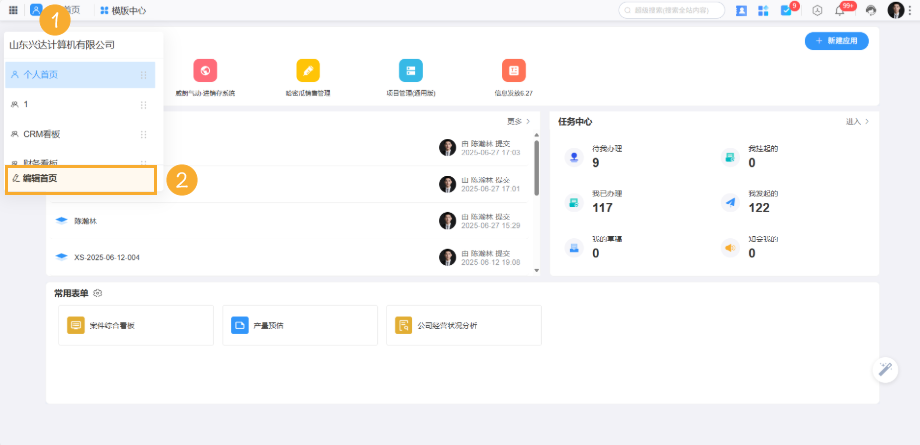Click the customer service headset icon
The width and height of the screenshot is (920, 445).
pos(870,10)
